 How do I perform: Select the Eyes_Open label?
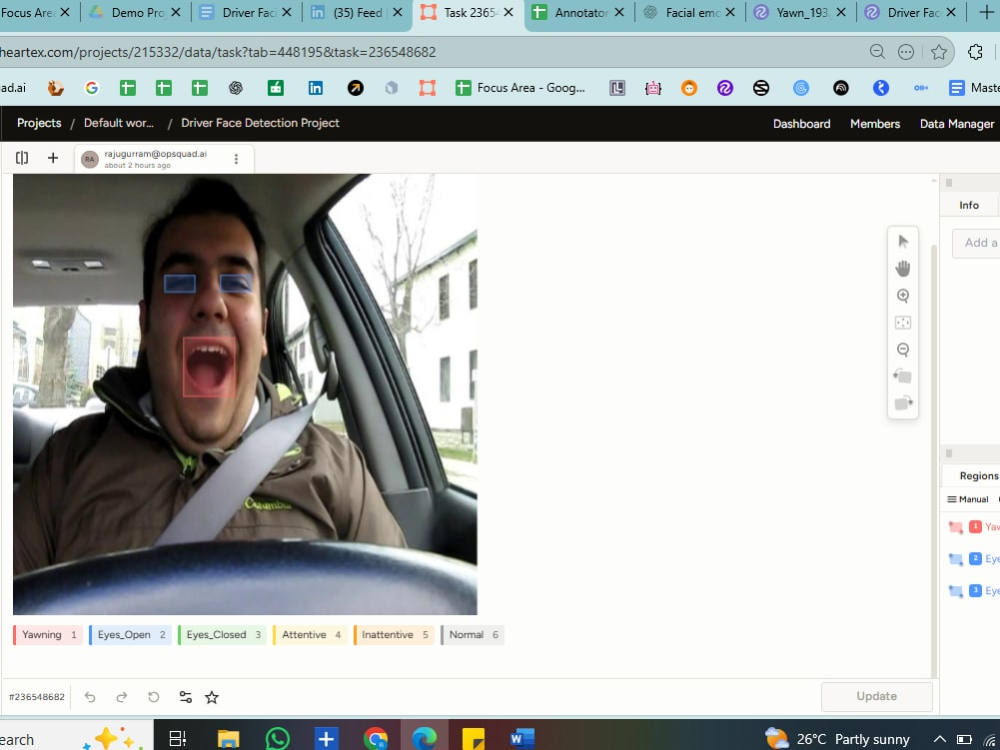[130, 635]
